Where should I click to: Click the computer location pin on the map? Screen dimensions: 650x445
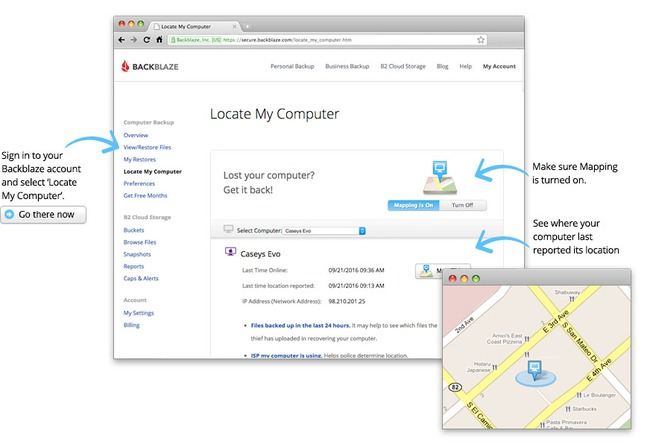(534, 370)
